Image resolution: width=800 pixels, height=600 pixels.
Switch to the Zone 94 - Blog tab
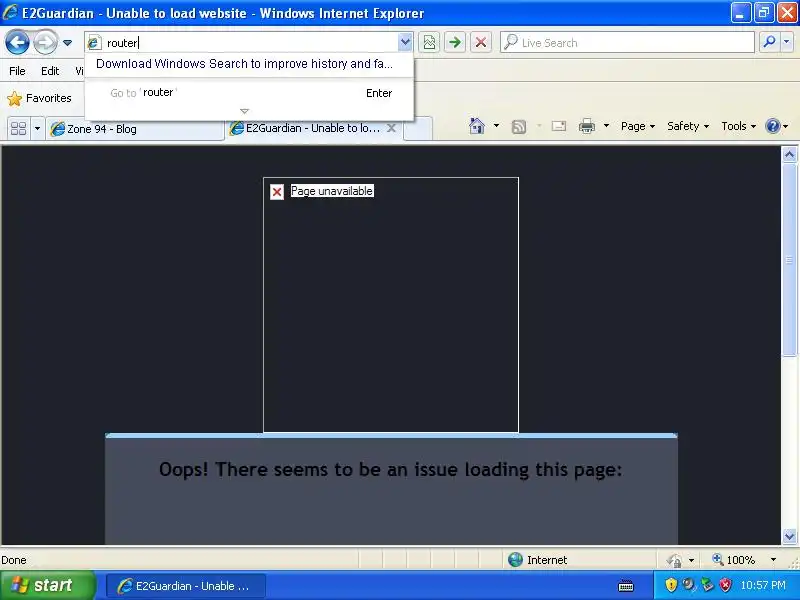135,129
